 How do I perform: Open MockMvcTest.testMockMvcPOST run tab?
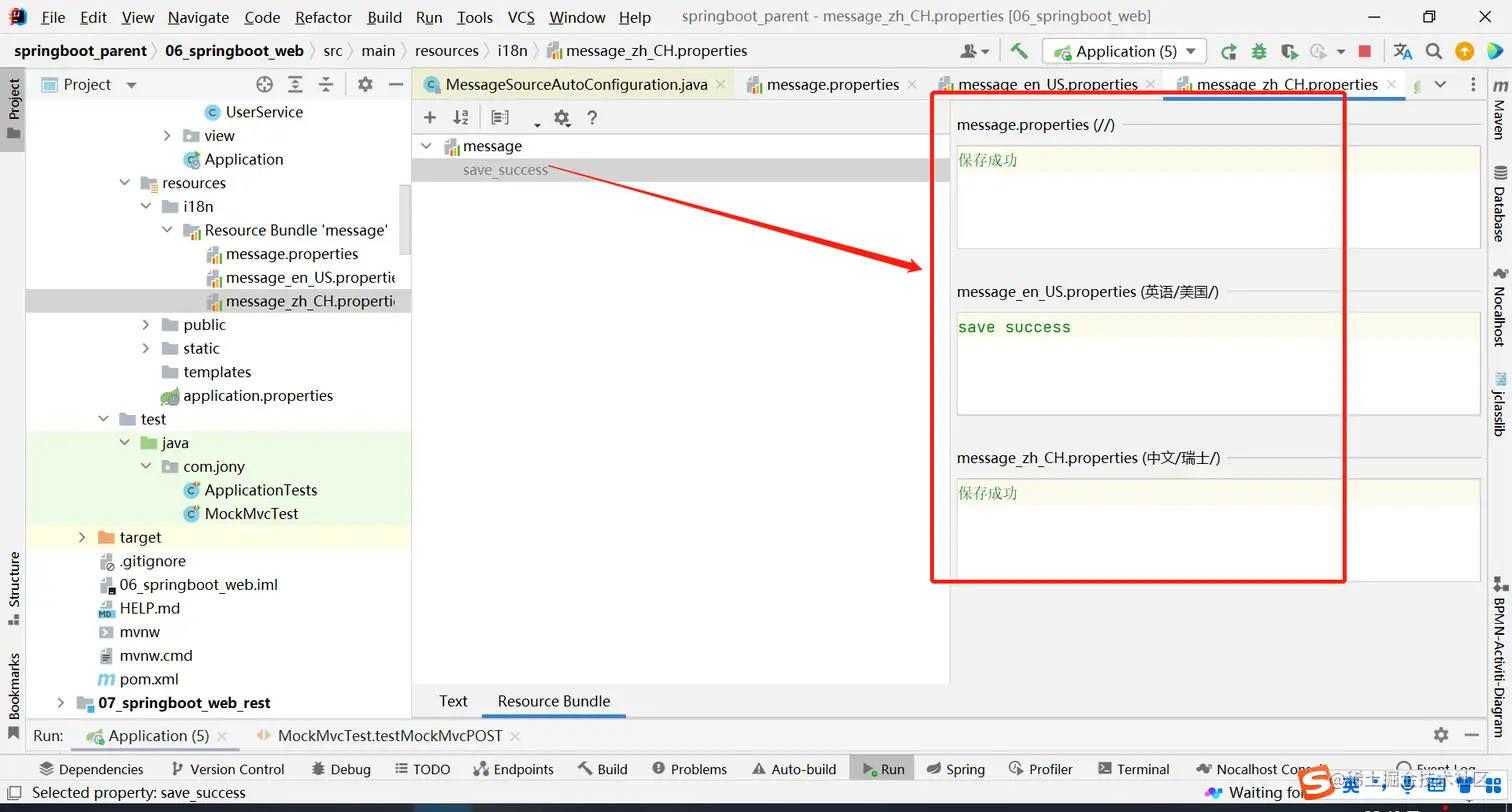tap(388, 735)
